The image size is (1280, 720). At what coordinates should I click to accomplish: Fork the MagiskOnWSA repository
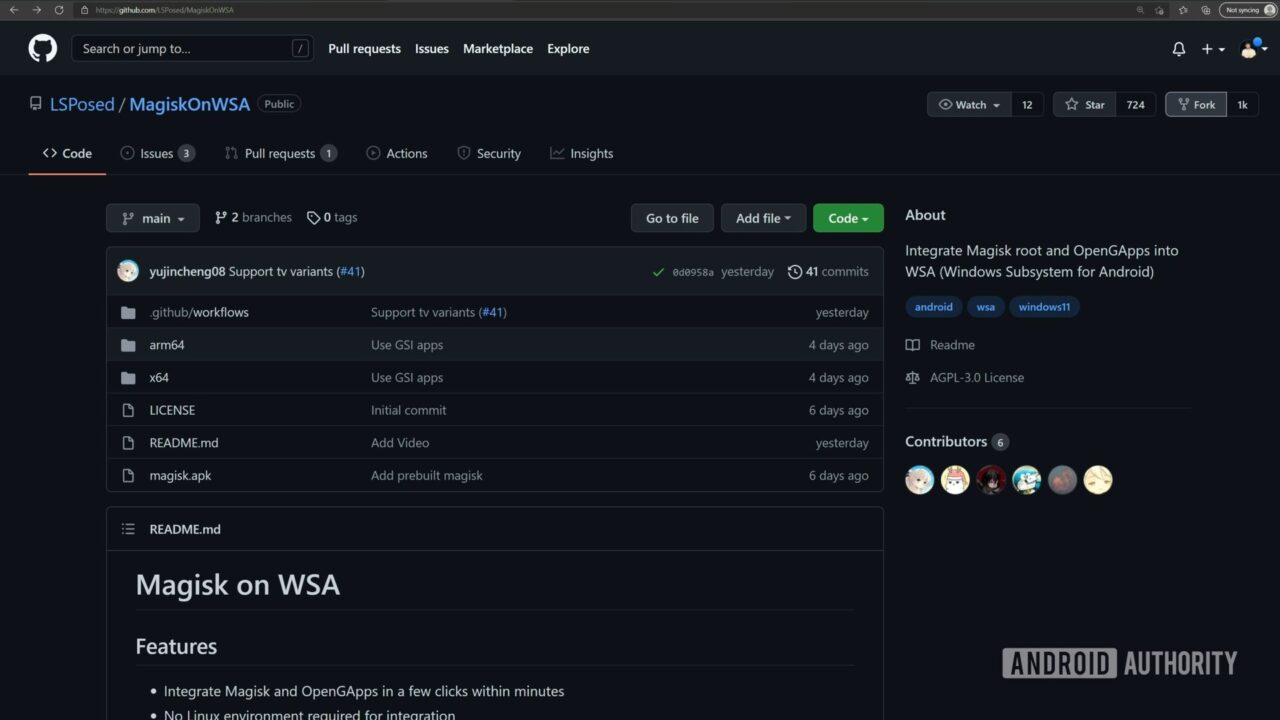1196,105
